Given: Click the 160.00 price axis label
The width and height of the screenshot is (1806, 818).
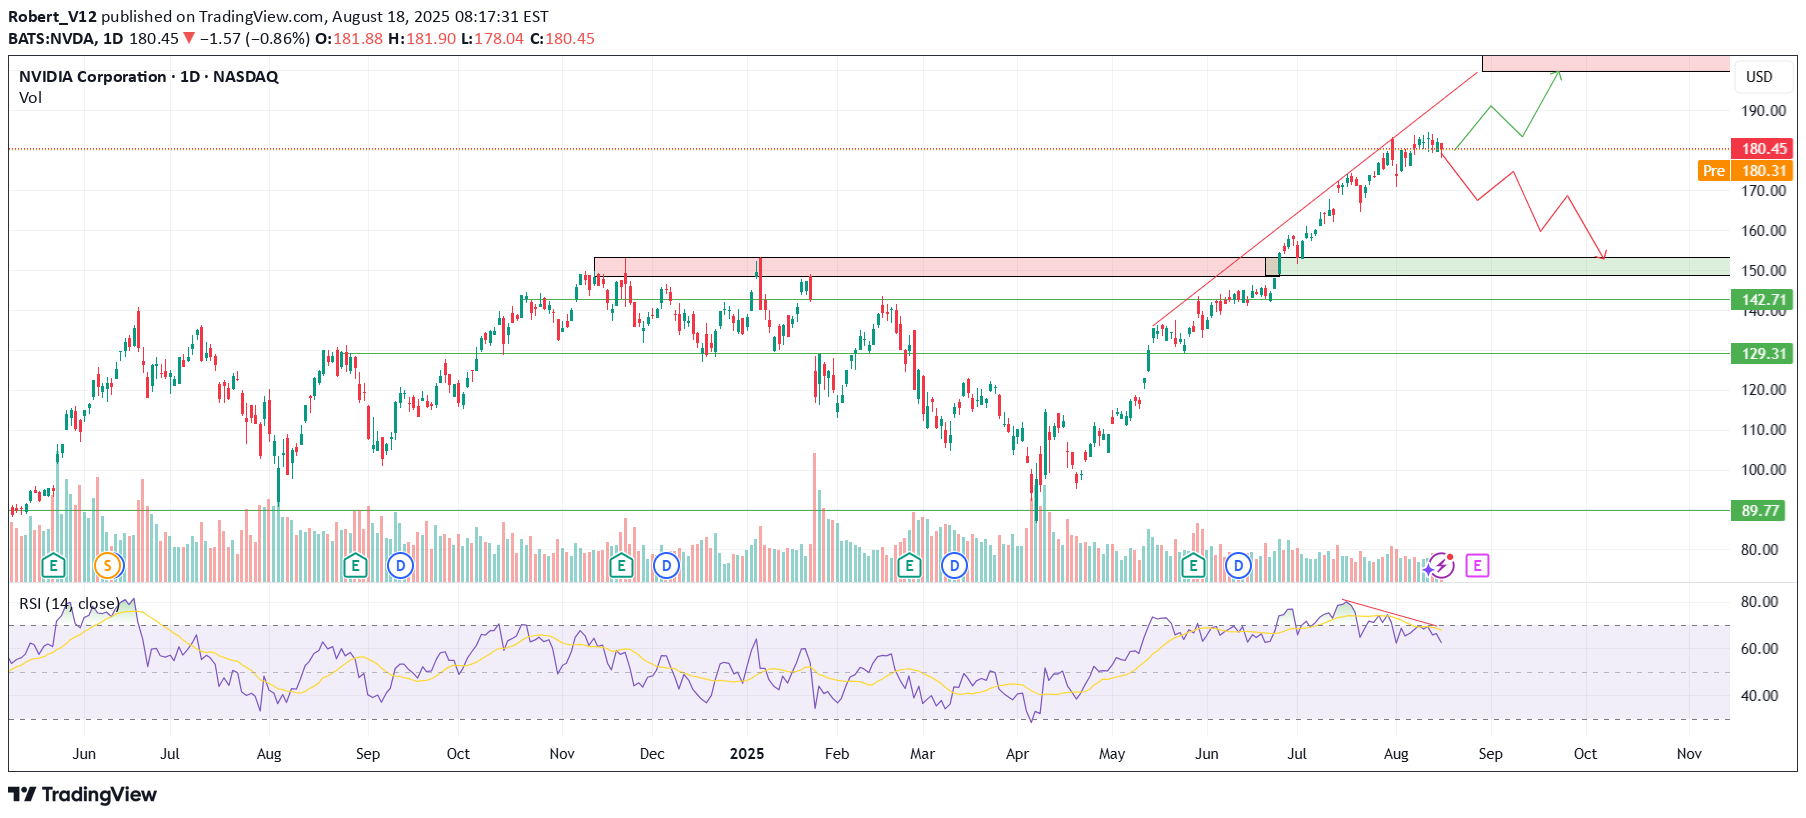Looking at the screenshot, I should tap(1763, 230).
